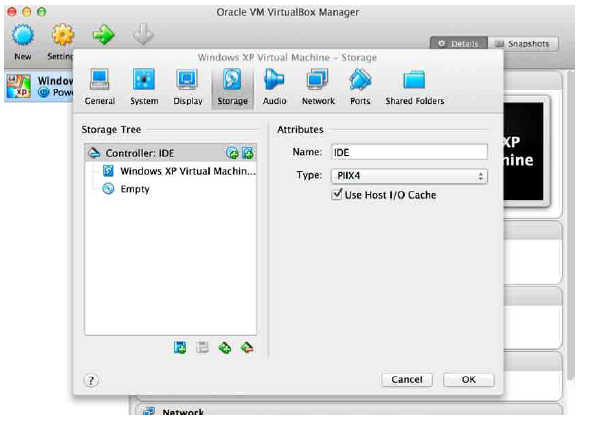Add hard disk to IDE controller

point(248,153)
